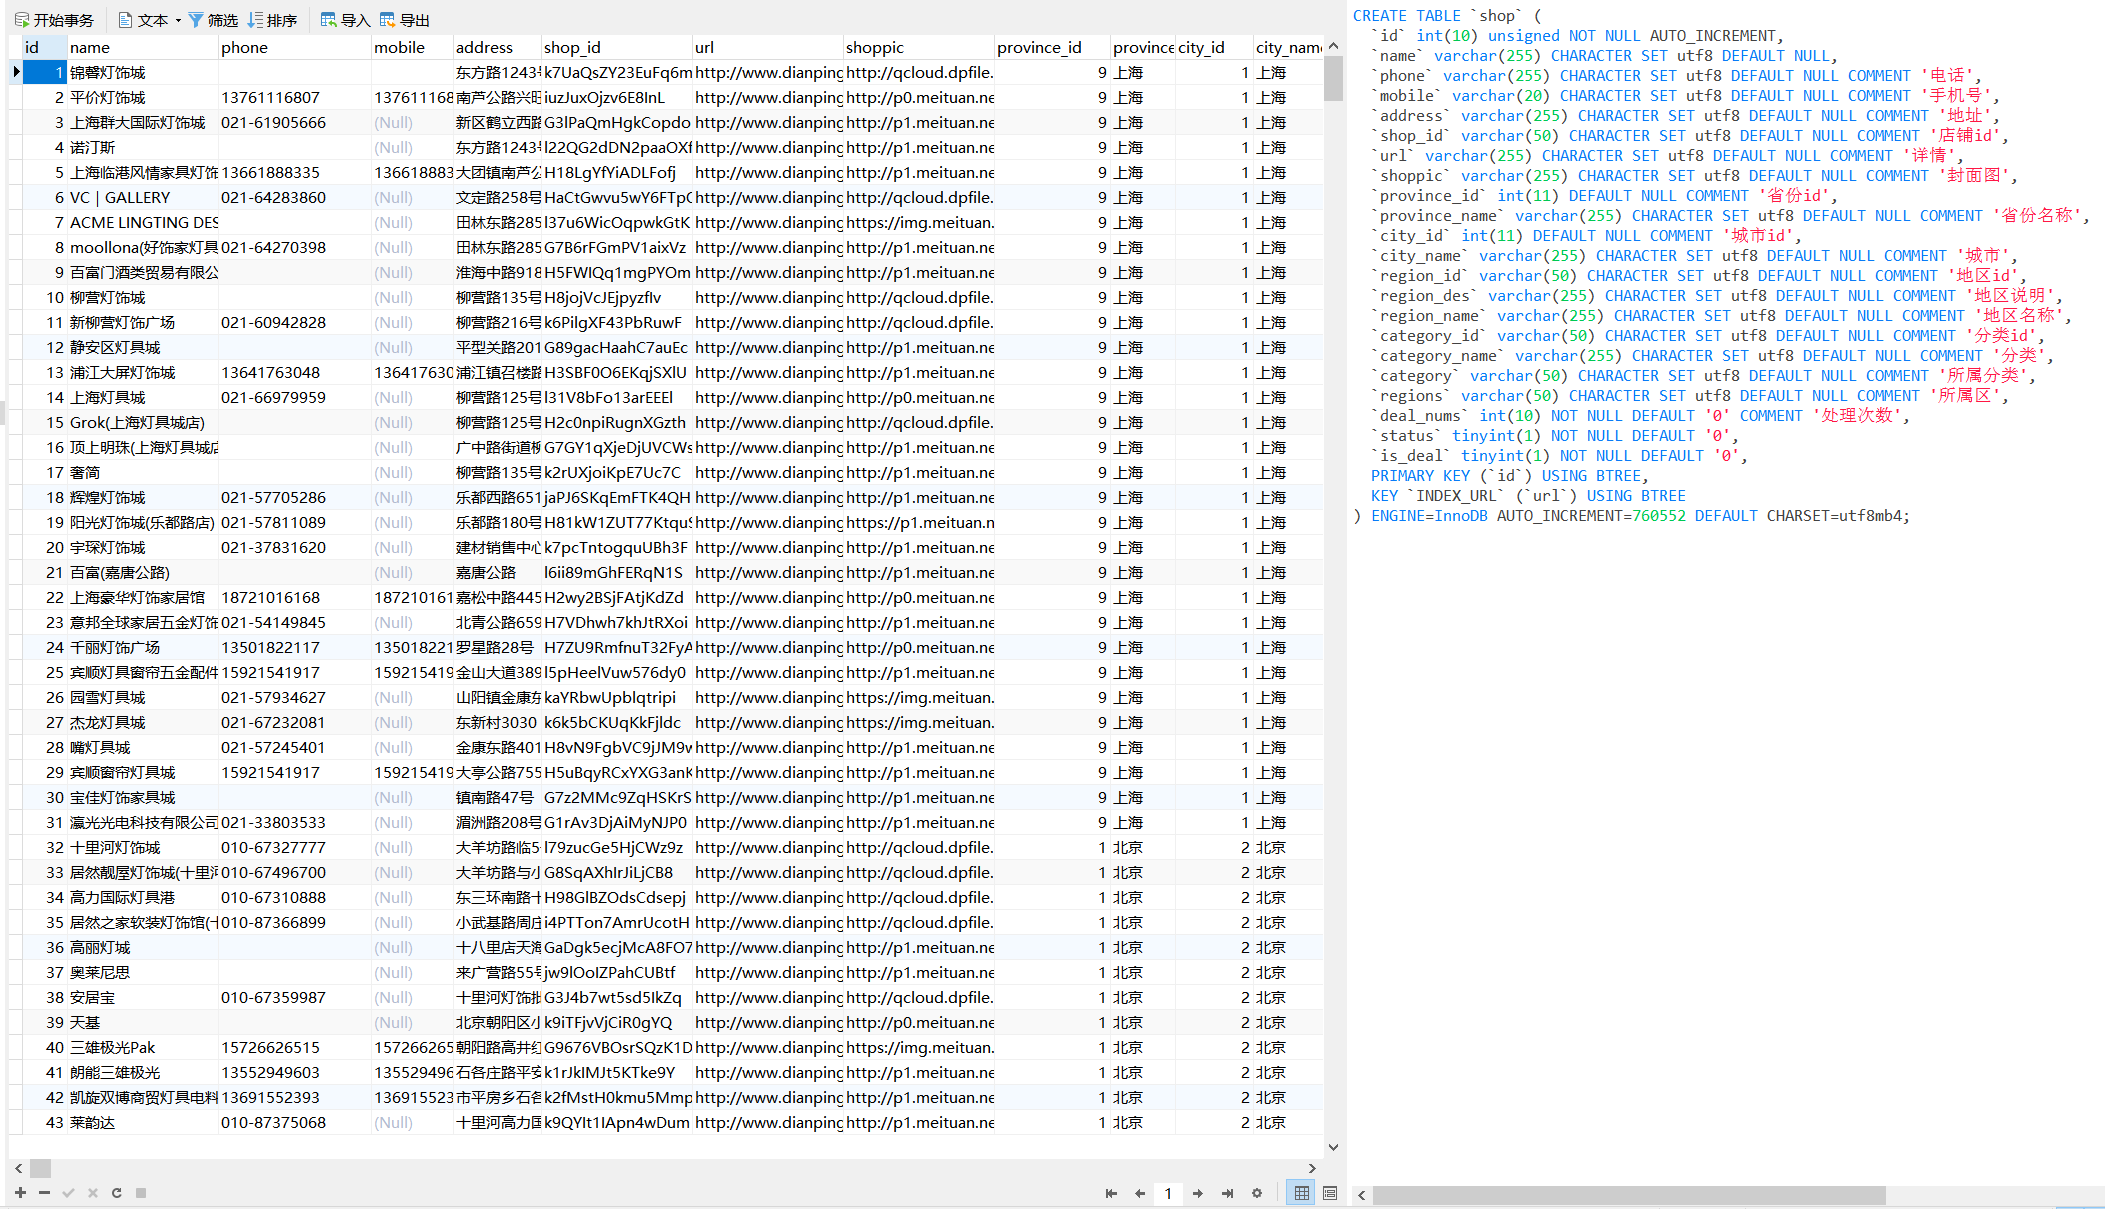
Task: Click the mobile column header
Action: [412, 47]
